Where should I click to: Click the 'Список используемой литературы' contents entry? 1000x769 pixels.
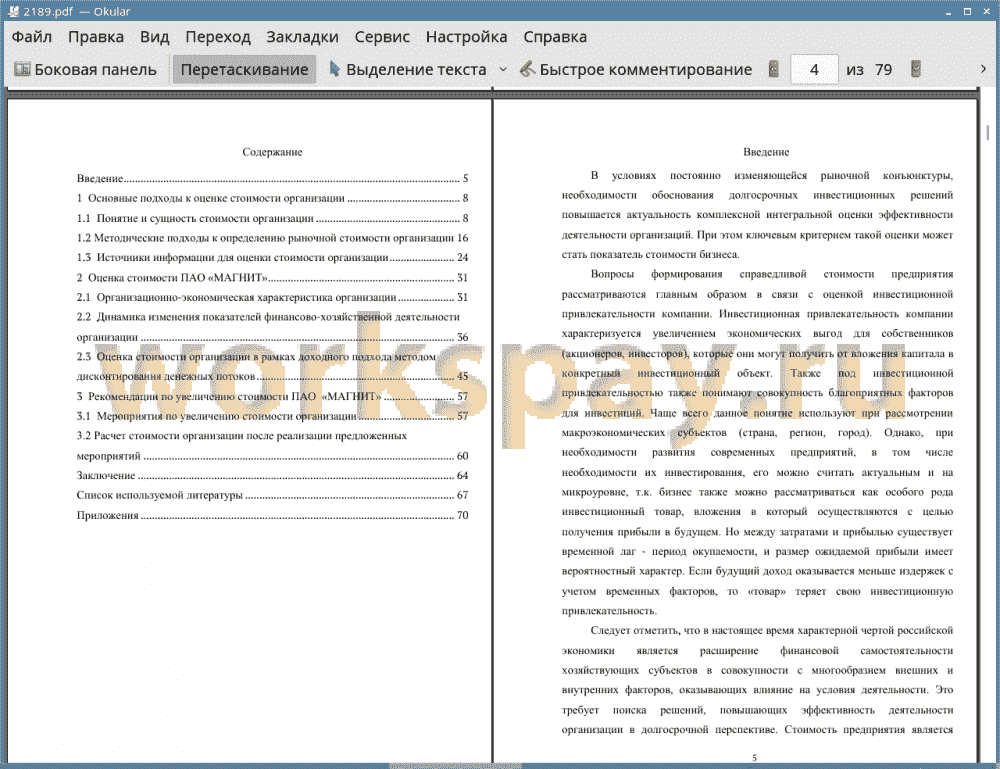click(x=272, y=495)
